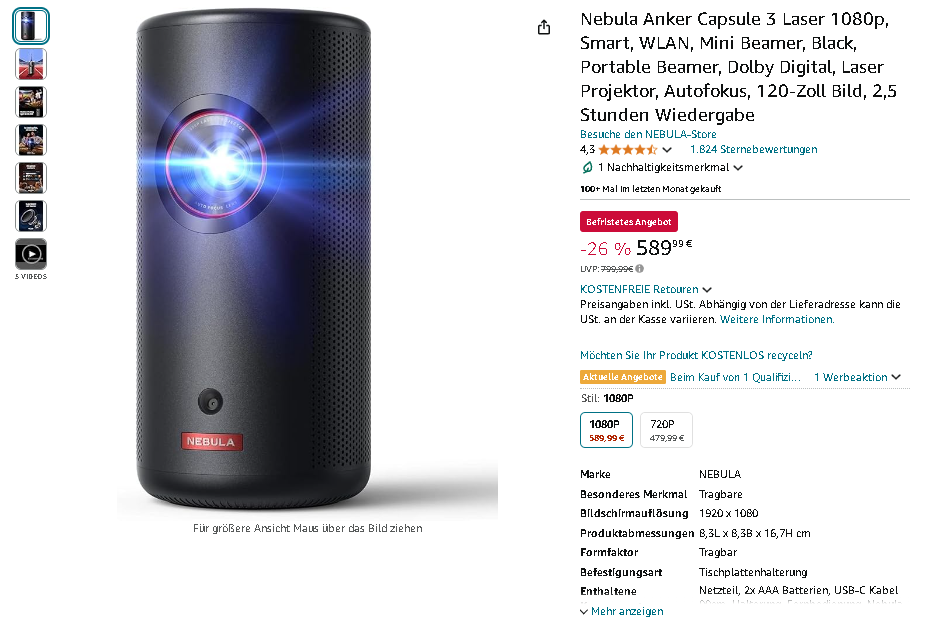This screenshot has height=621, width=925.
Task: Click the green sustainability leaf icon
Action: 587,167
